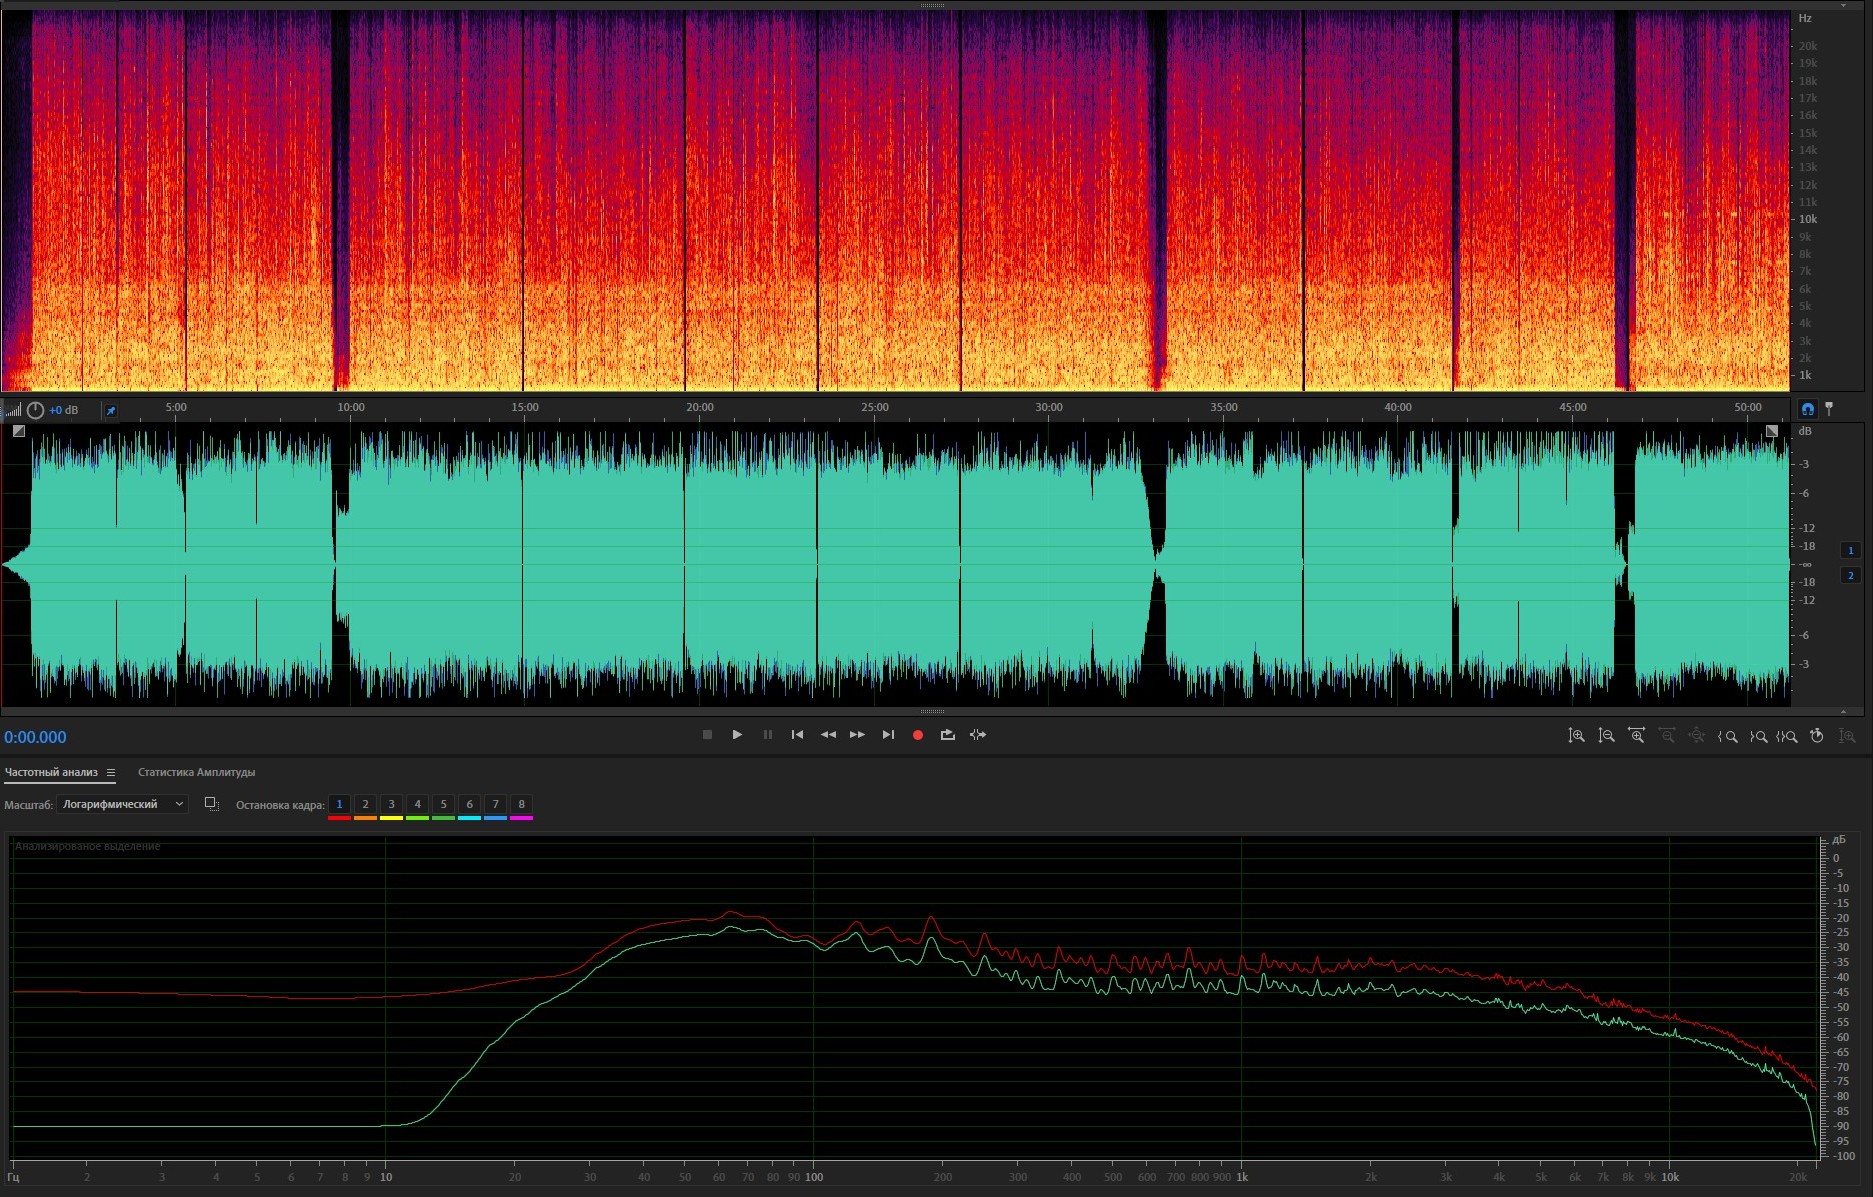1873x1197 pixels.
Task: Start playback with the Play button
Action: tap(737, 735)
